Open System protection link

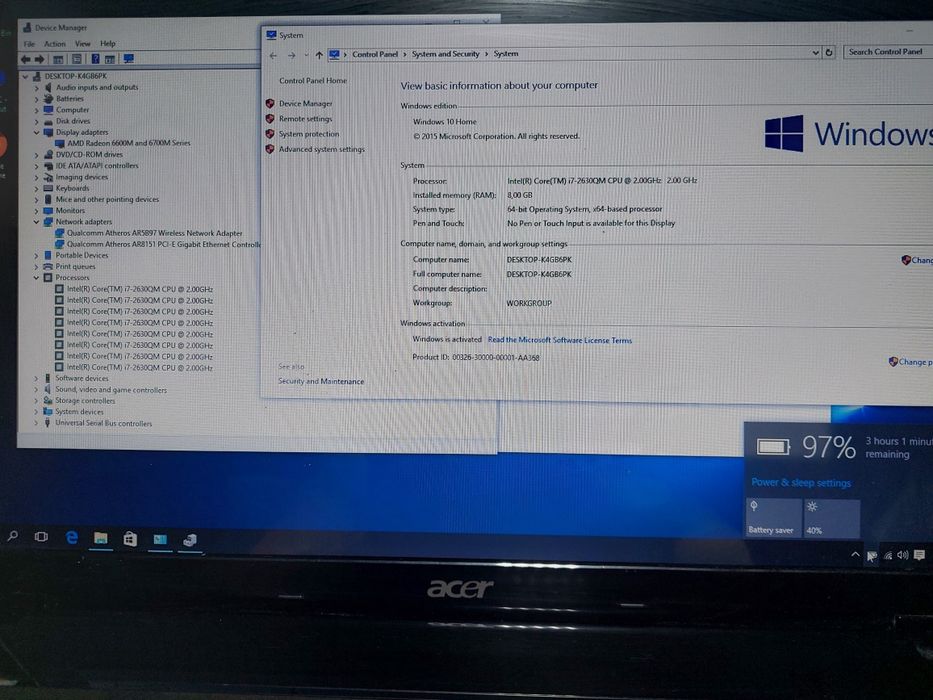[x=309, y=134]
